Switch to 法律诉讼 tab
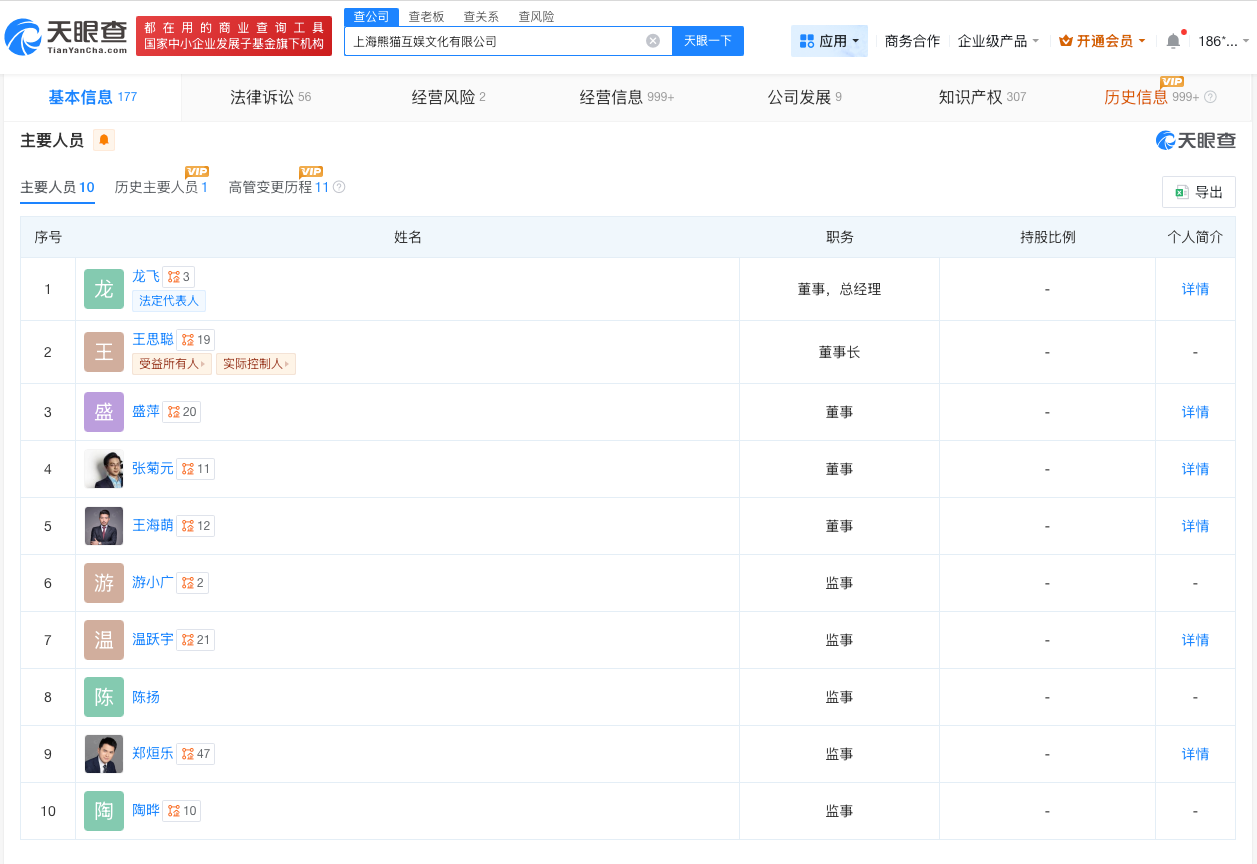Screen dimensions: 1257x864 pos(270,97)
